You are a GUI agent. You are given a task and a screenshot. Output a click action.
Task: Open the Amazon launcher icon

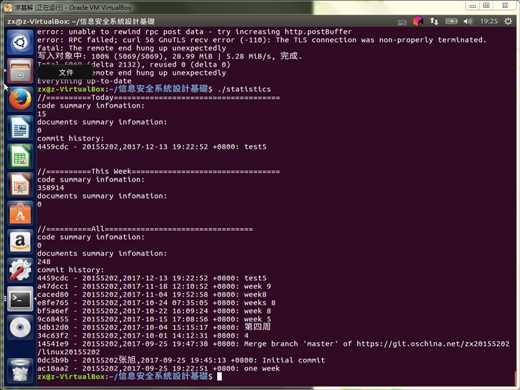click(x=20, y=242)
